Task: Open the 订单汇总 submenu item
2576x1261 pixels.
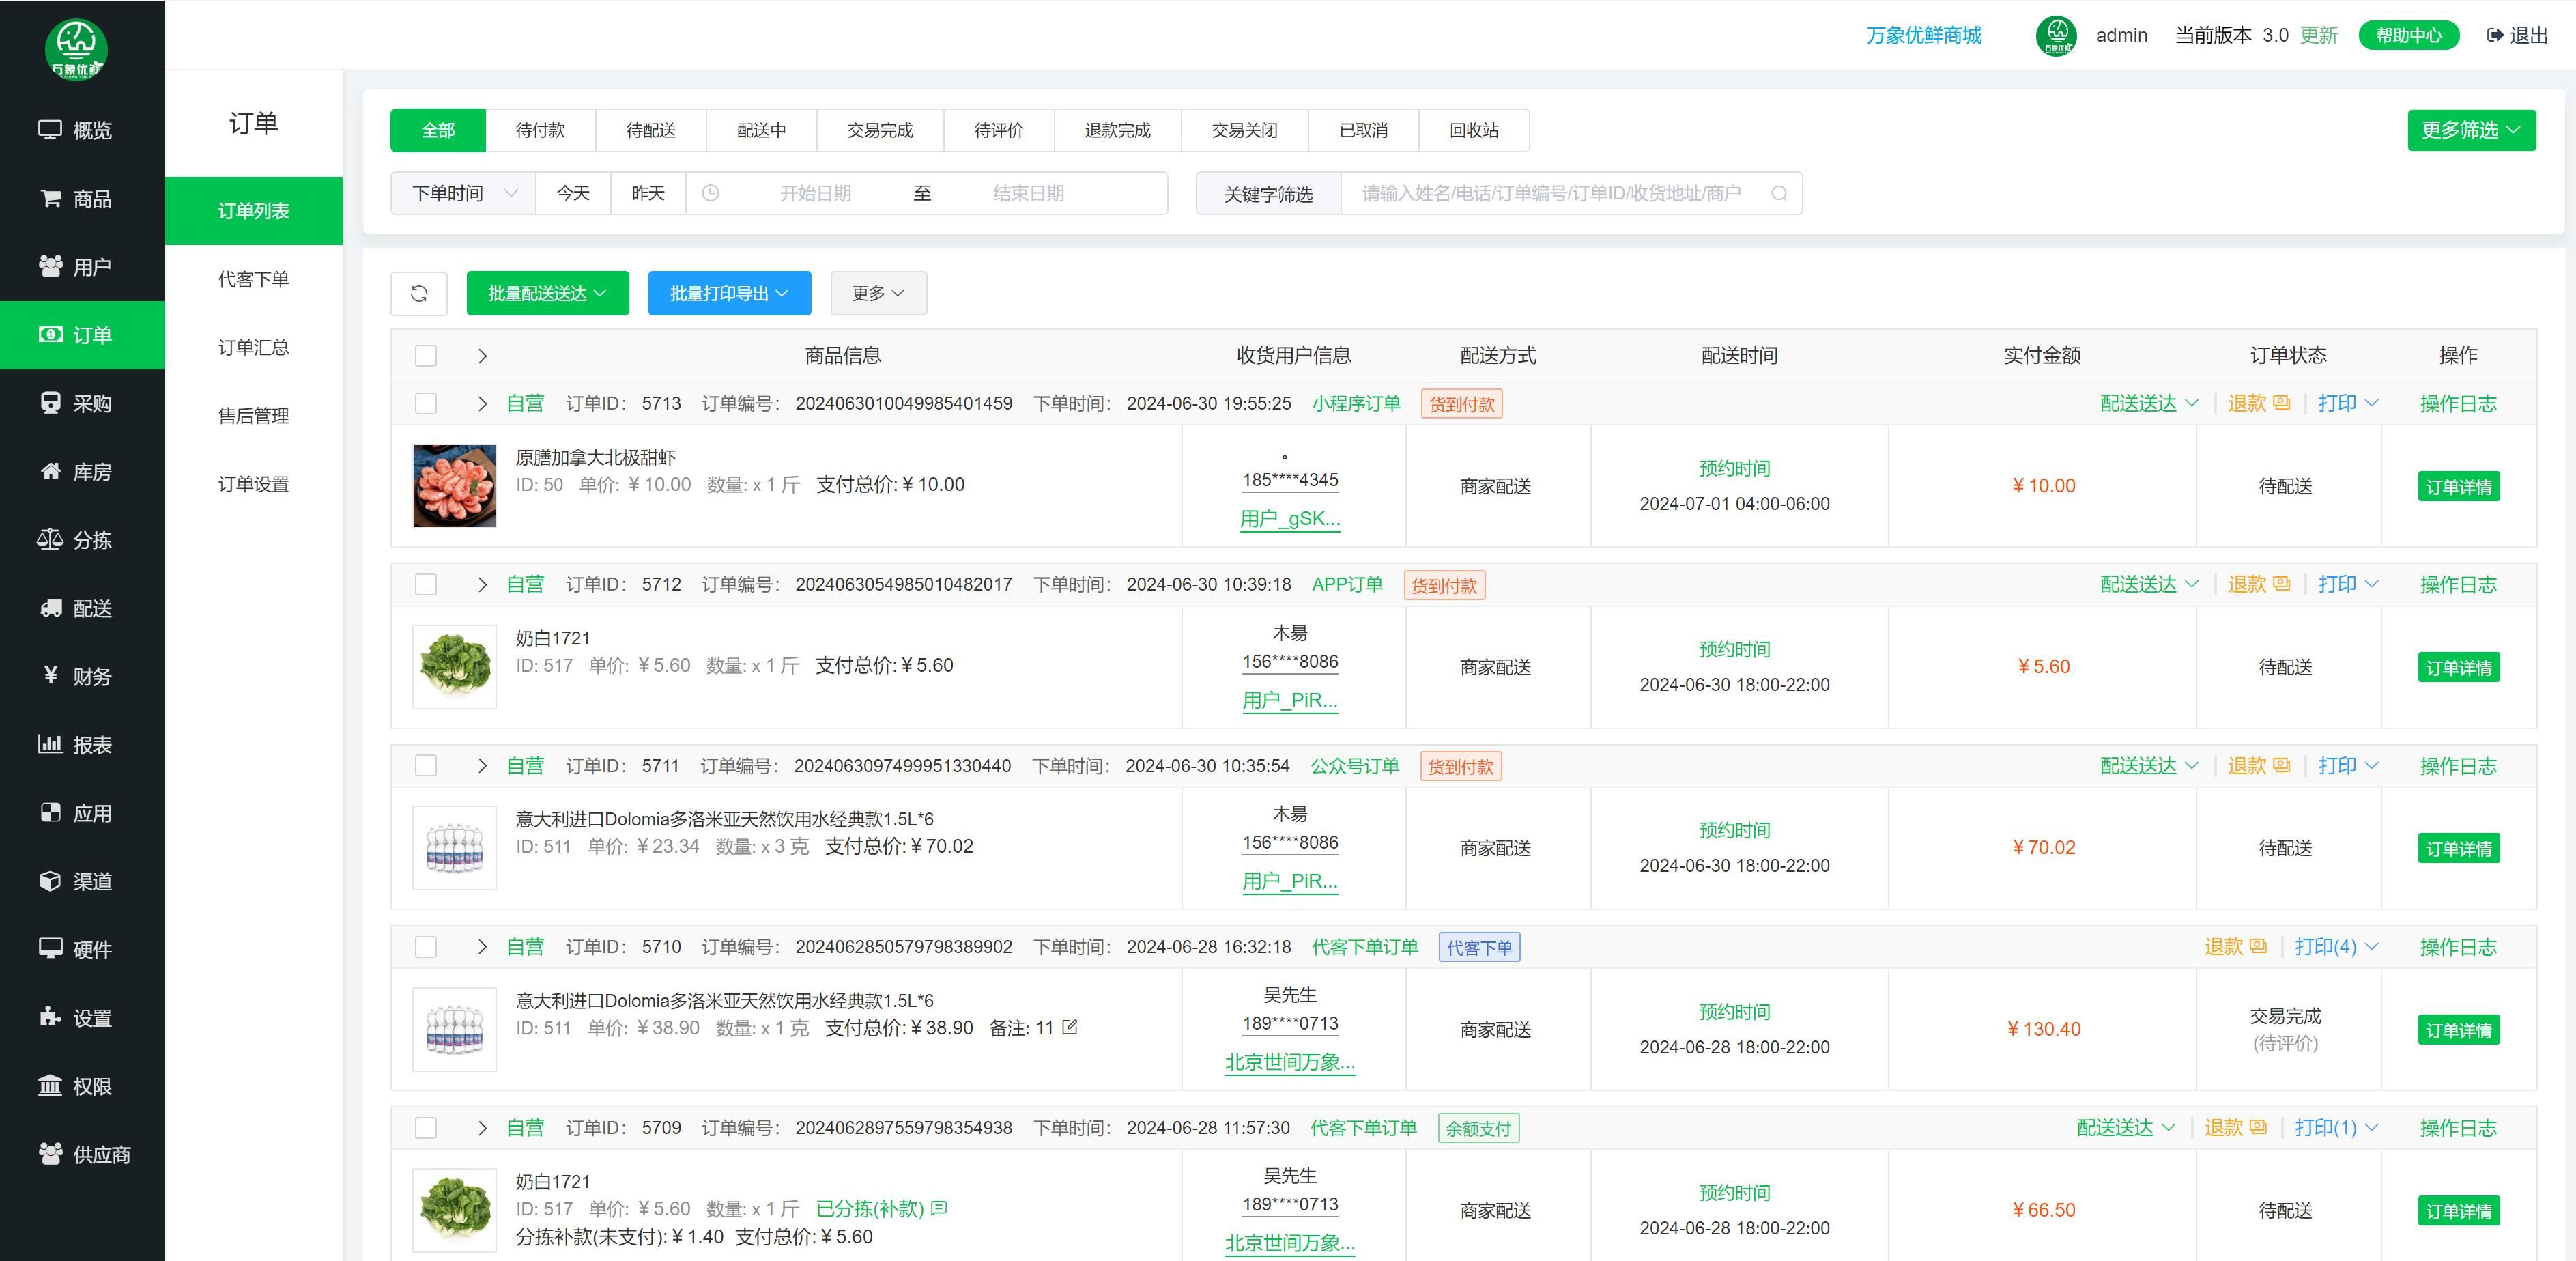Action: pos(254,347)
